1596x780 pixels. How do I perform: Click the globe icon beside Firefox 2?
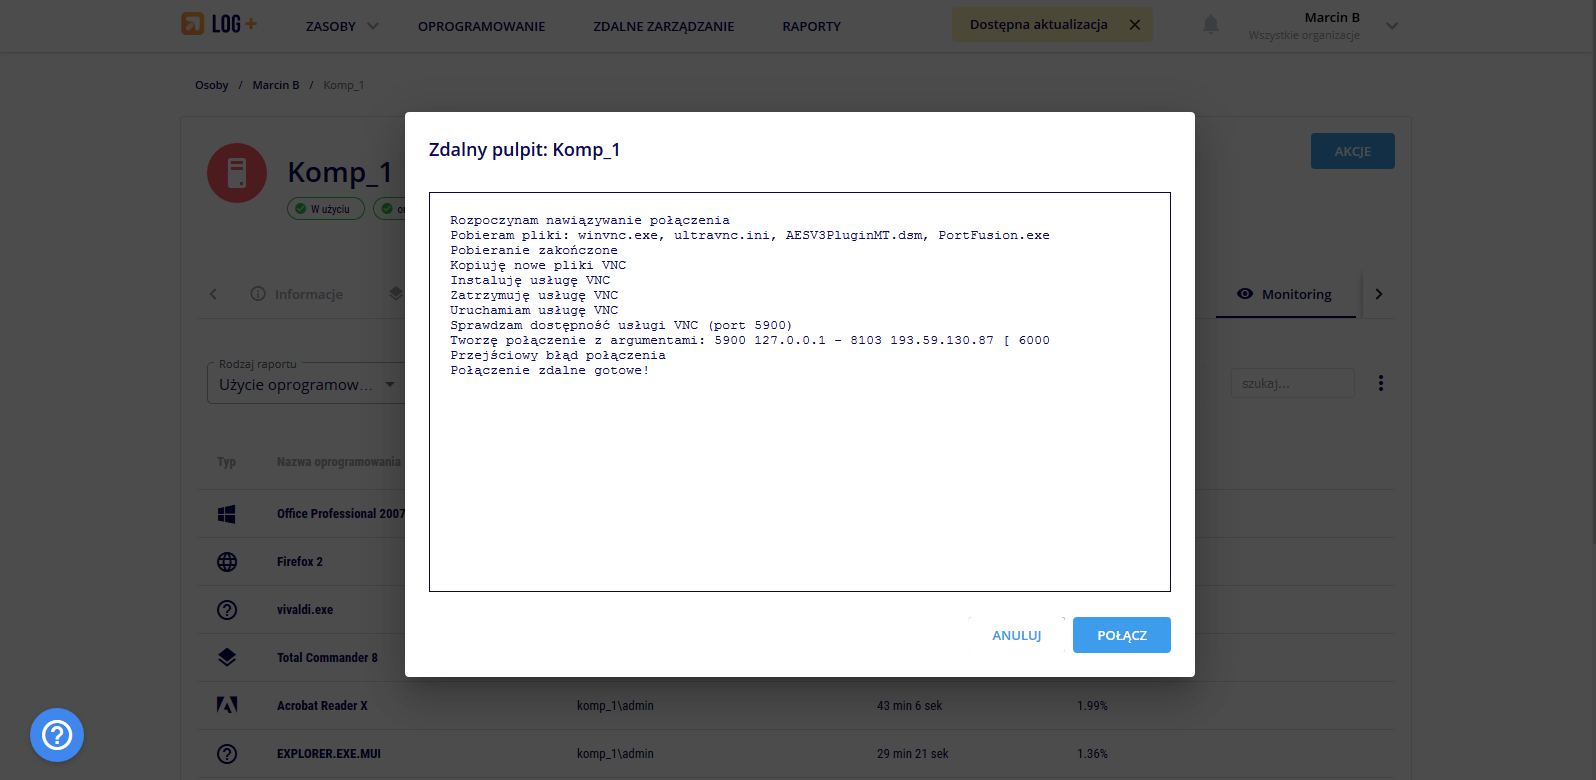227,562
